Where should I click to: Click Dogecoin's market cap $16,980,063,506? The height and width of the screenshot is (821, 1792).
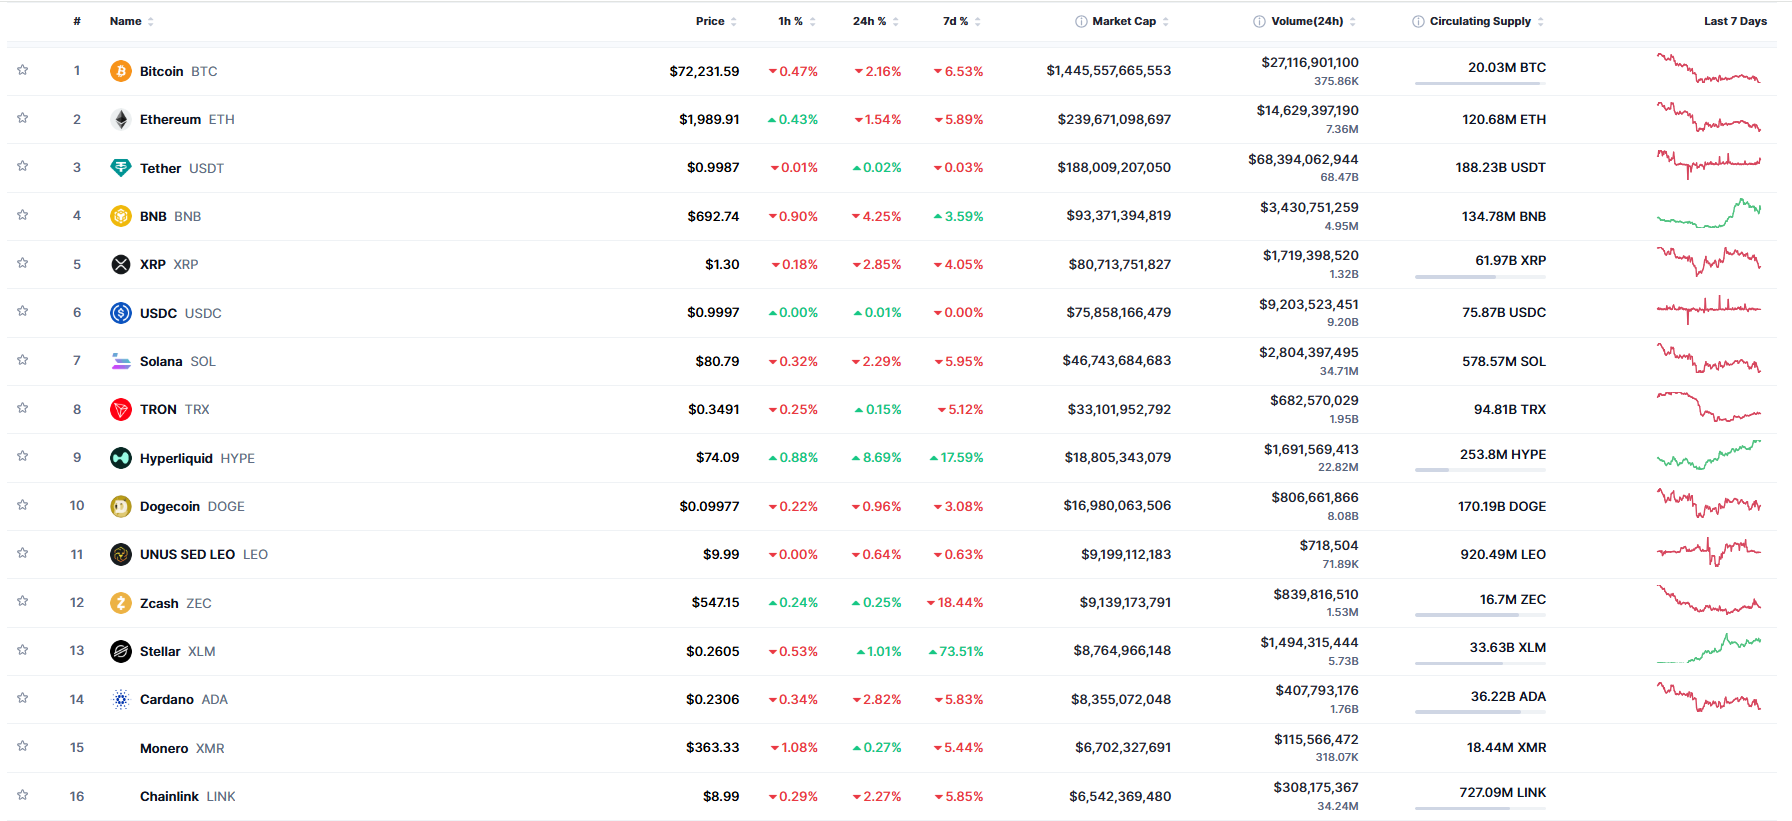coord(1117,505)
